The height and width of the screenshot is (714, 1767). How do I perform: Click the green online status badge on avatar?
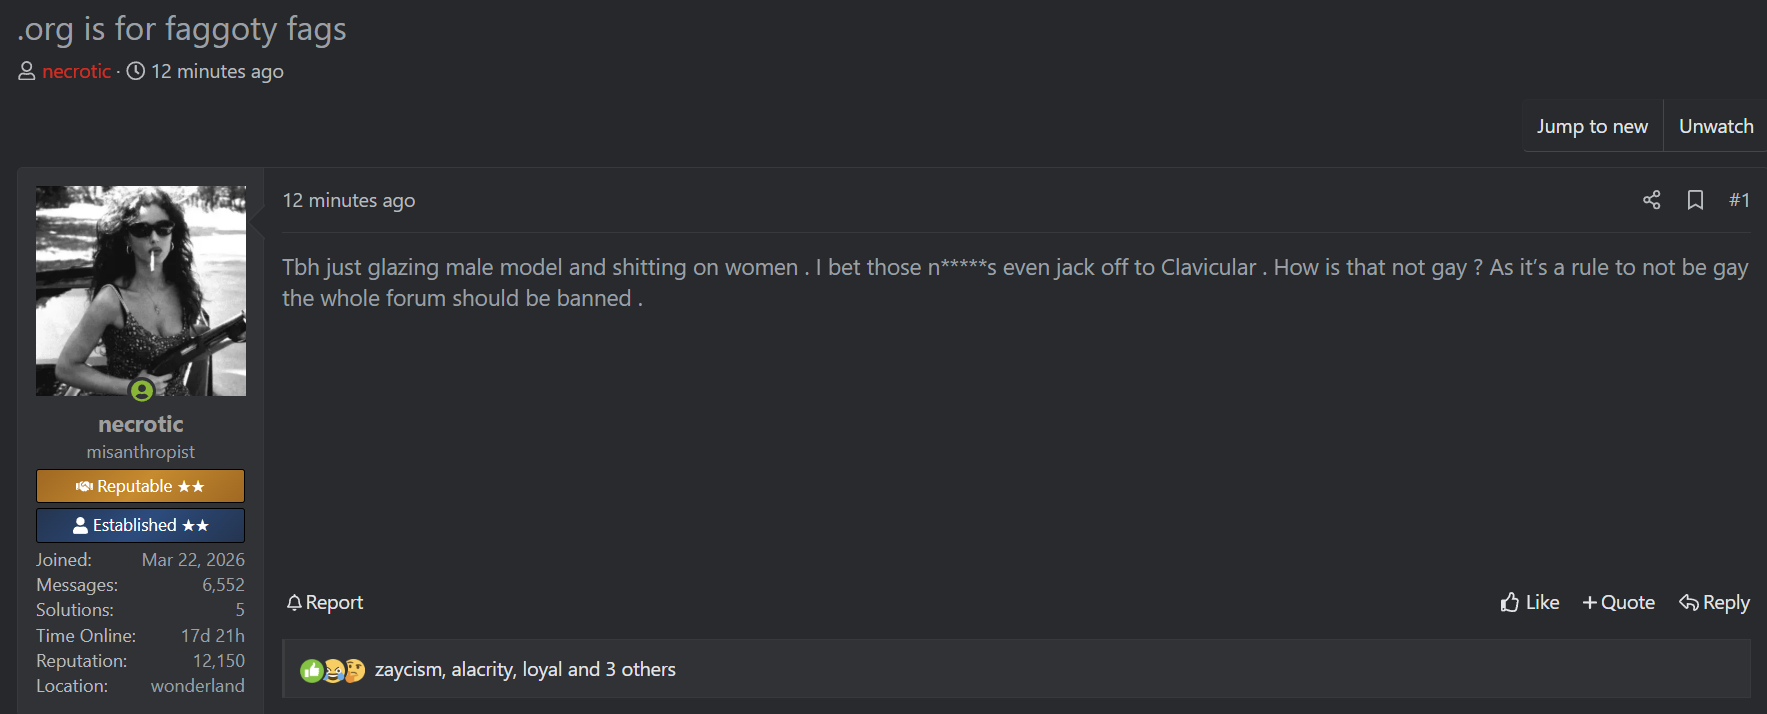click(x=142, y=390)
